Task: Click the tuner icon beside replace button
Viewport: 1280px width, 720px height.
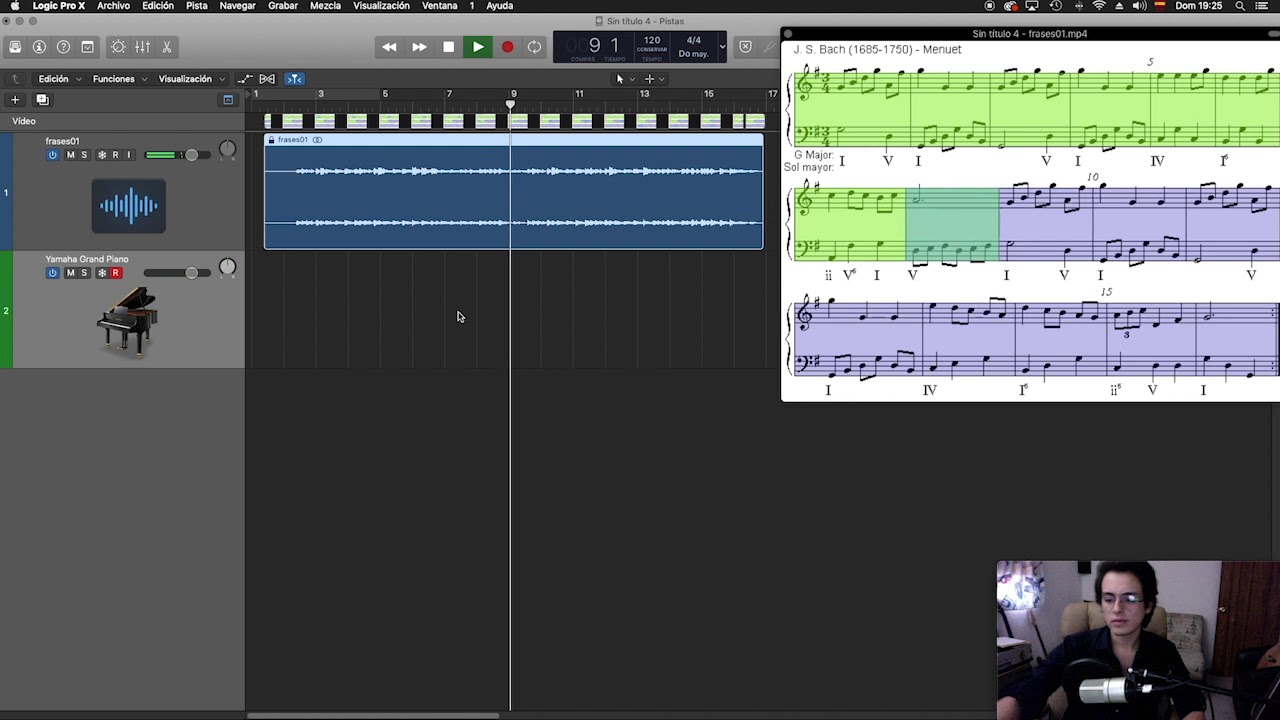Action: [770, 47]
